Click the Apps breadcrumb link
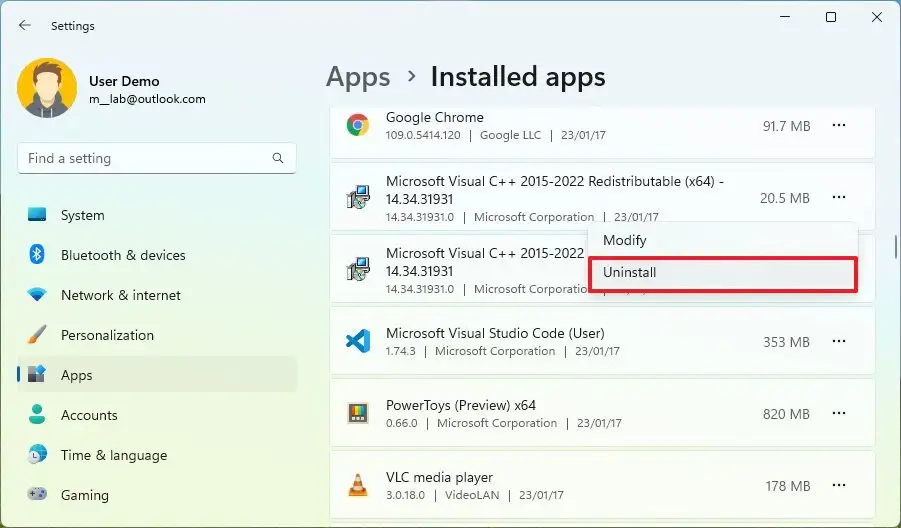901x528 pixels. pos(358,77)
